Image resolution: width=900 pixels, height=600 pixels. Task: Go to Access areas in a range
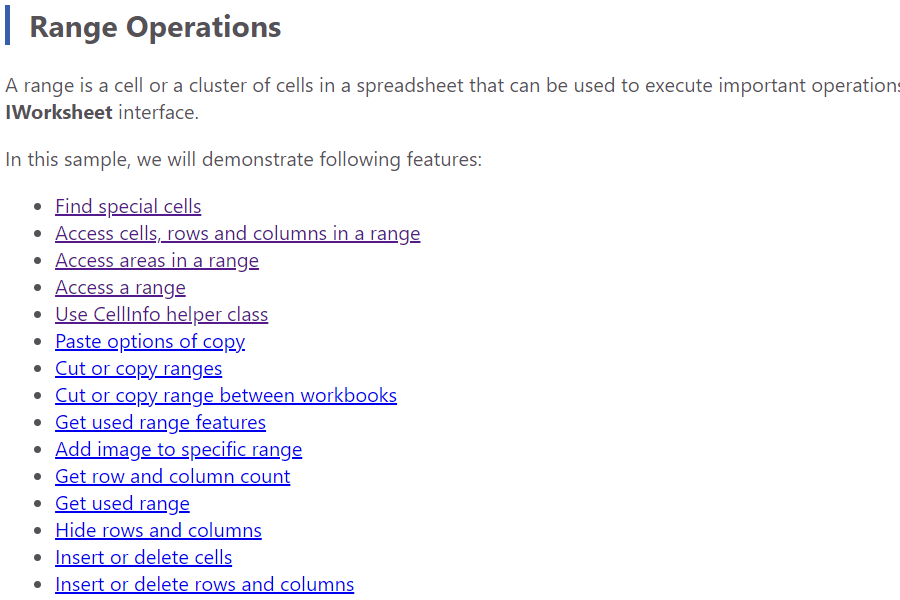pyautogui.click(x=157, y=260)
